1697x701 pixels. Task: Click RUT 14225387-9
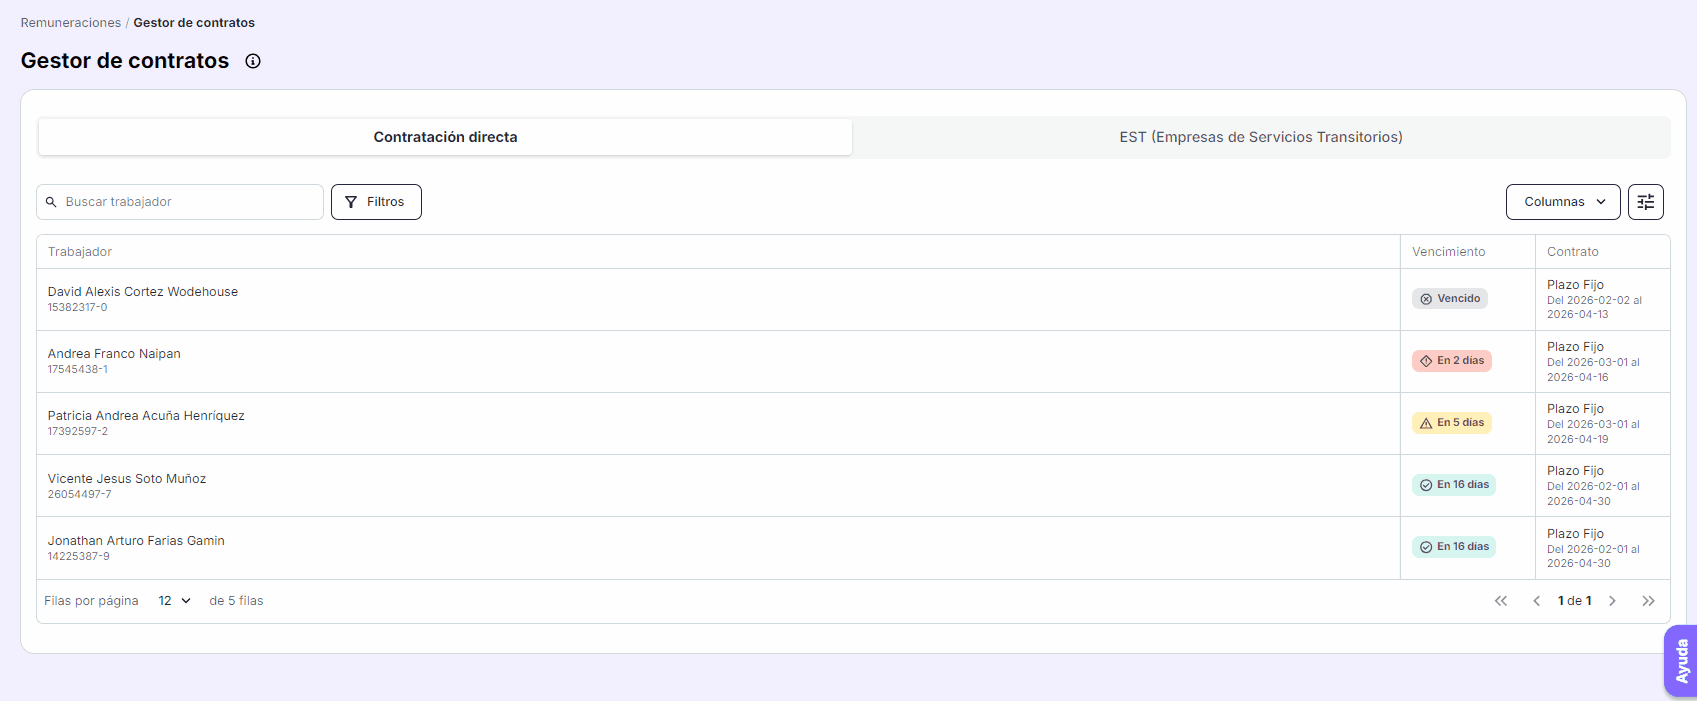click(x=79, y=557)
